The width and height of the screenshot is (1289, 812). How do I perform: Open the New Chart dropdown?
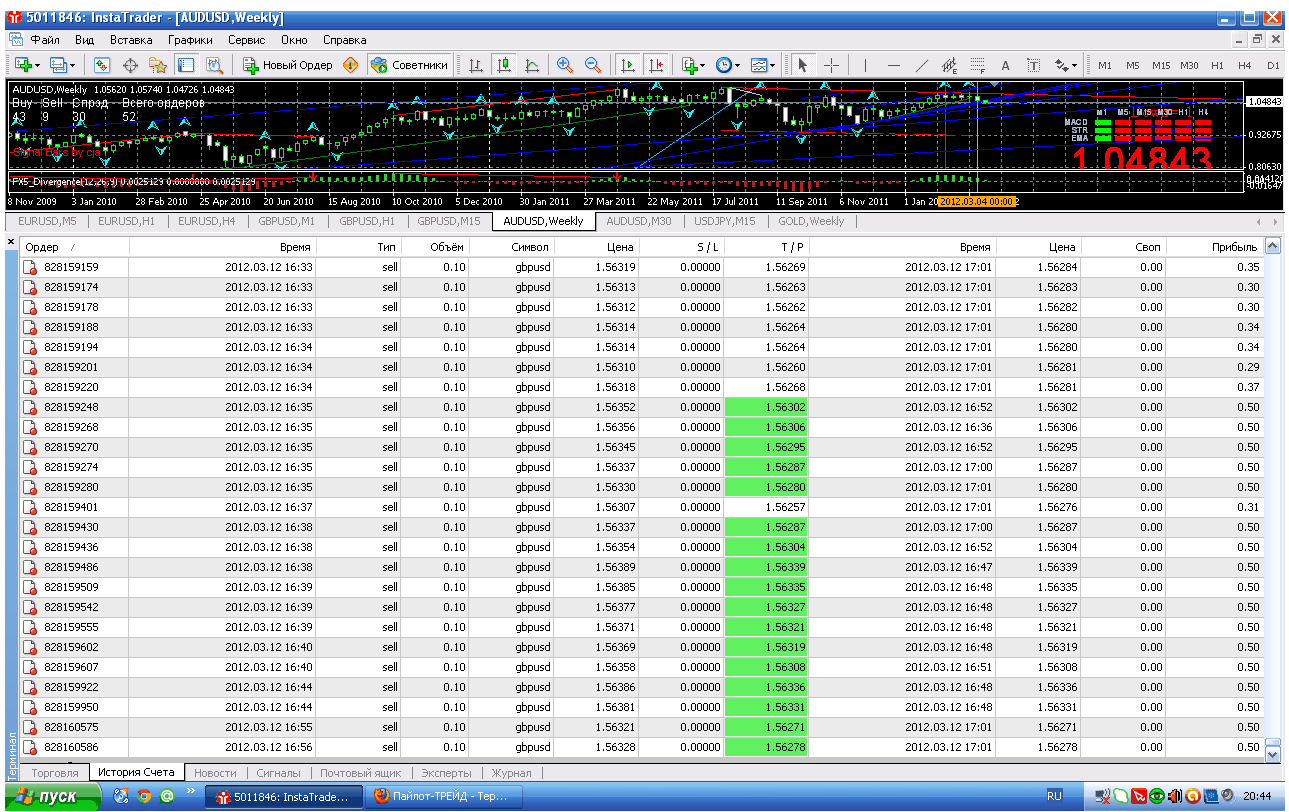coord(27,65)
